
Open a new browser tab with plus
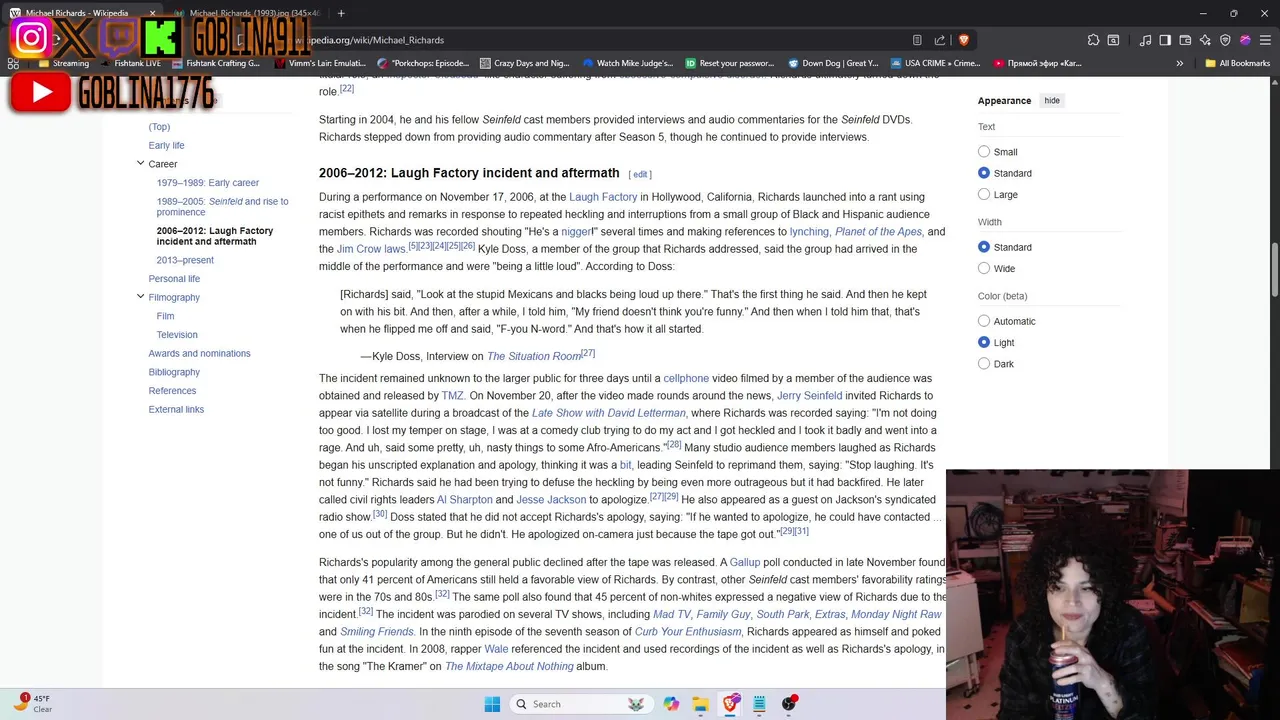coord(341,13)
